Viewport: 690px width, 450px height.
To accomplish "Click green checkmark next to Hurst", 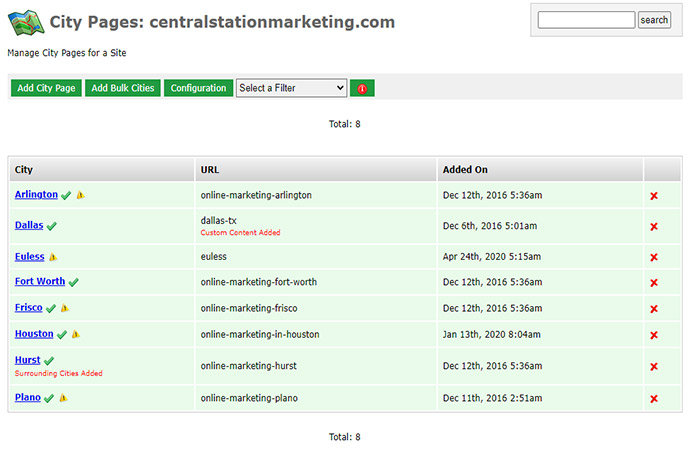I will point(49,361).
